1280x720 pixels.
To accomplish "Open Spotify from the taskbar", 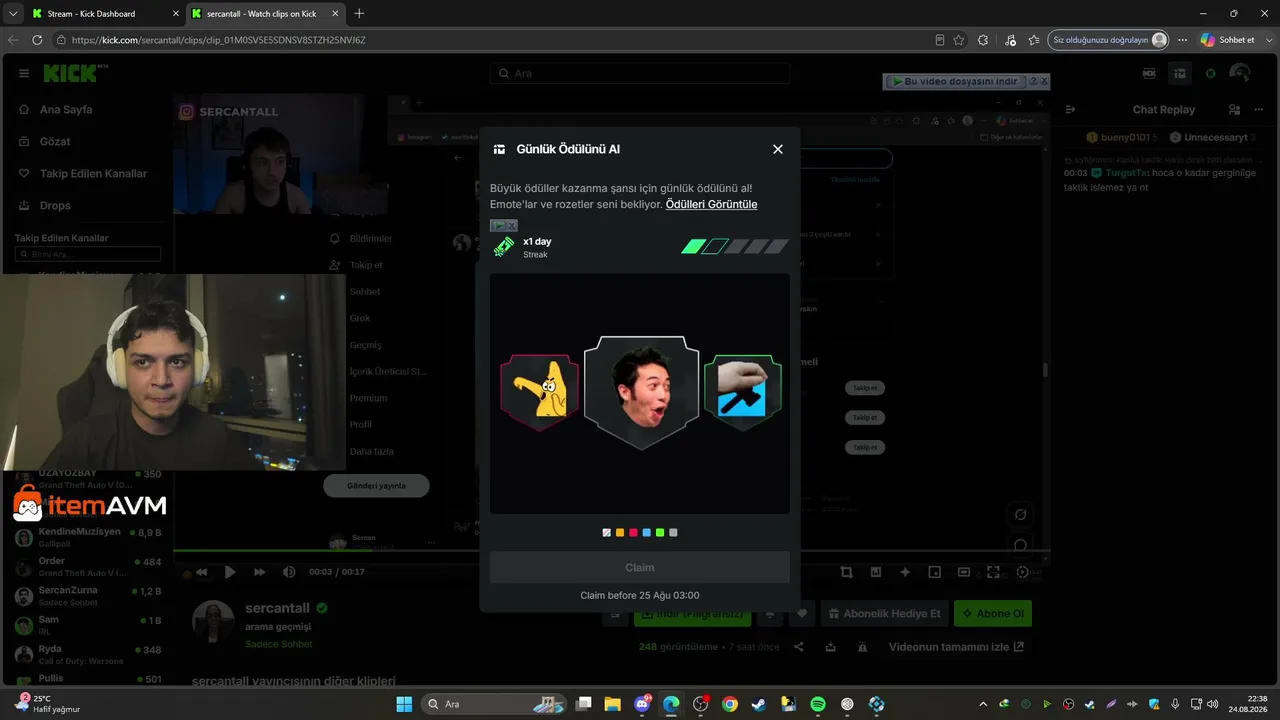I will coord(818,704).
